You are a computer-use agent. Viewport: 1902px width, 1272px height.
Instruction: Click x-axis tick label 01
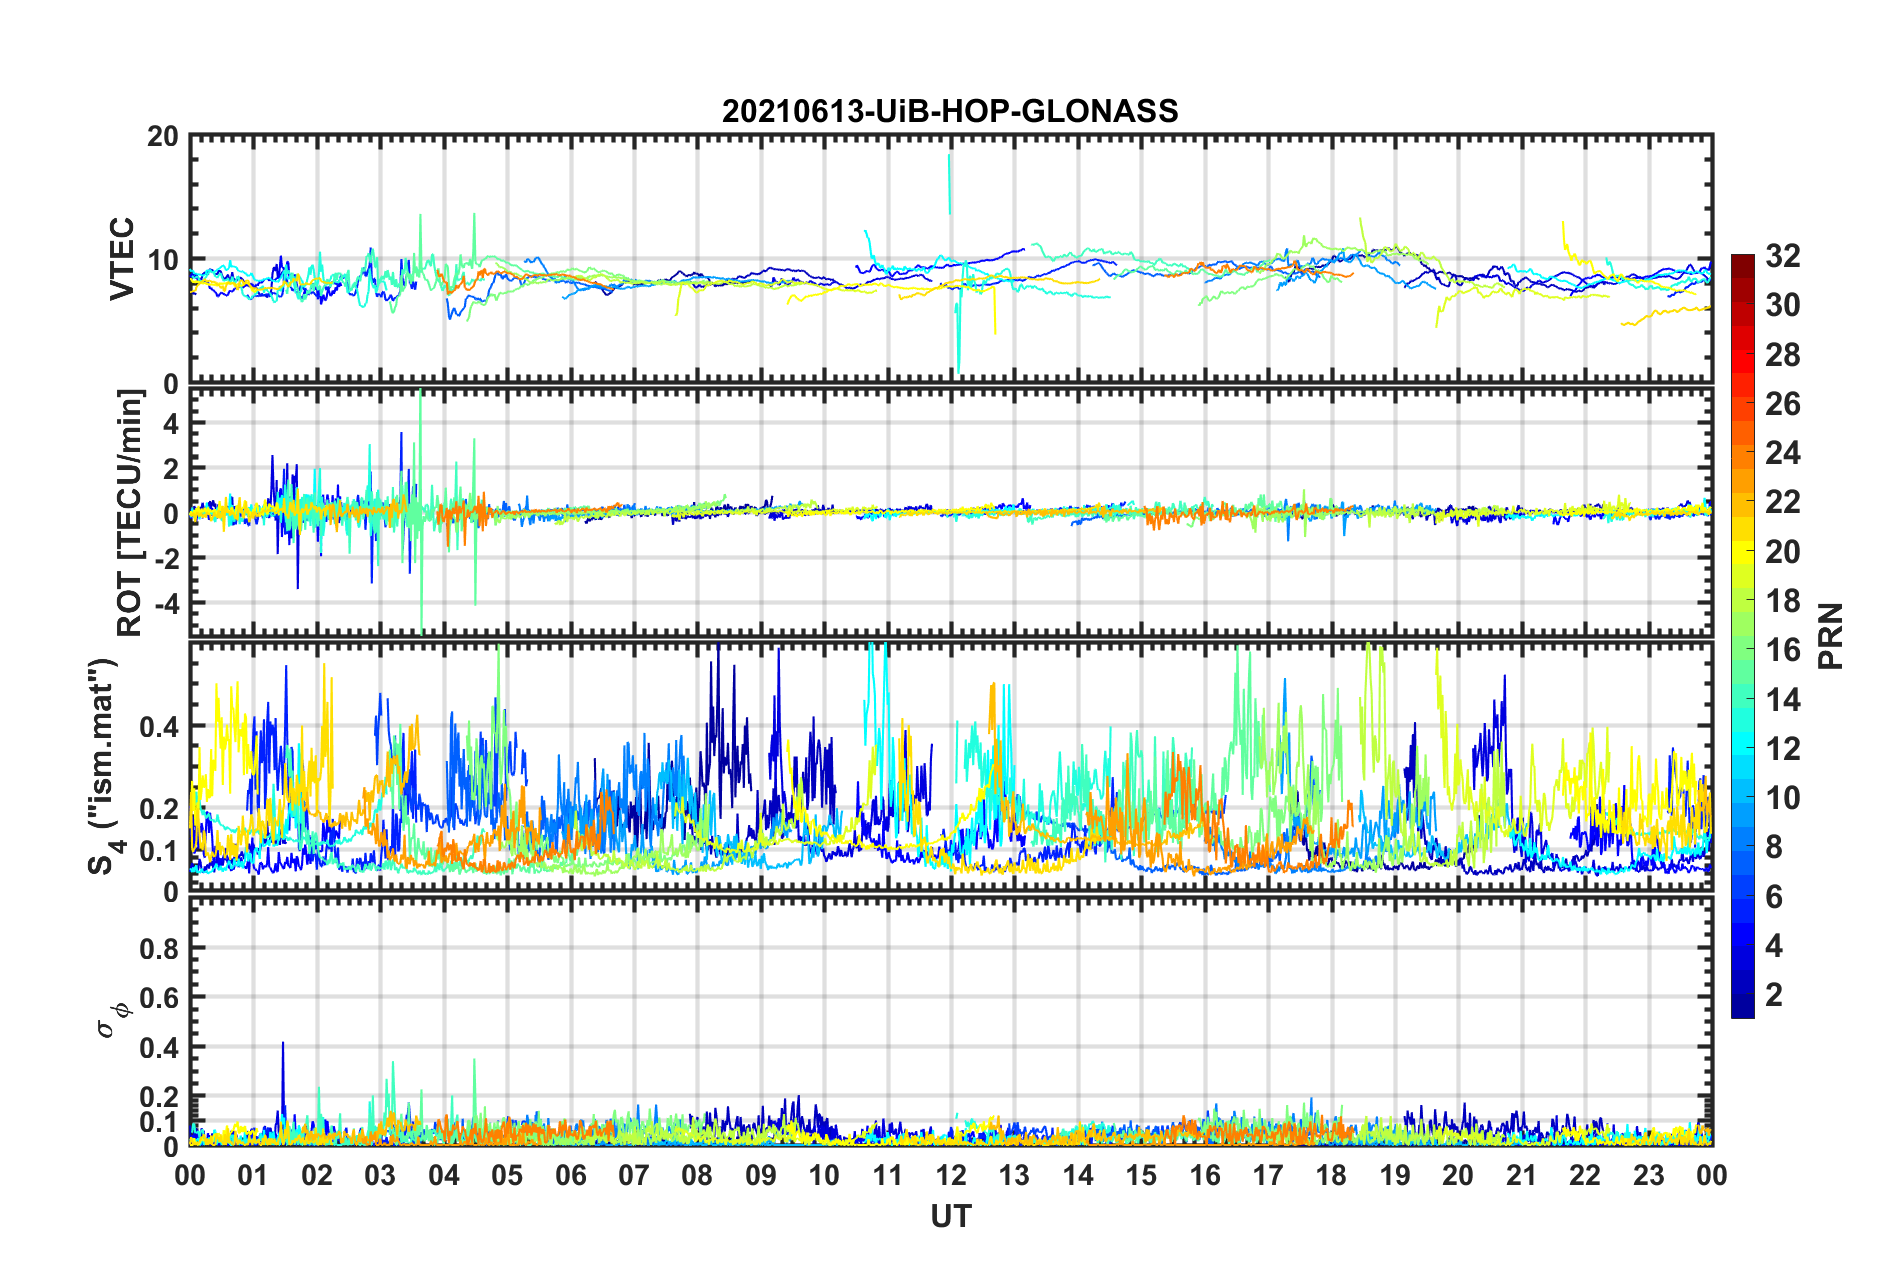tap(253, 1175)
